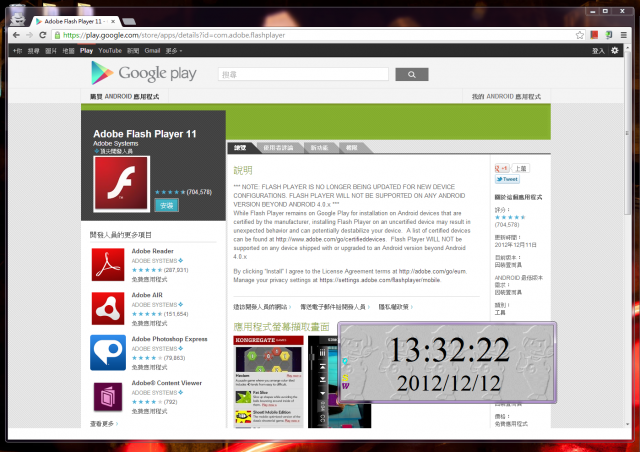
Task: Click the blue install button under Flash icon
Action: 167,205
